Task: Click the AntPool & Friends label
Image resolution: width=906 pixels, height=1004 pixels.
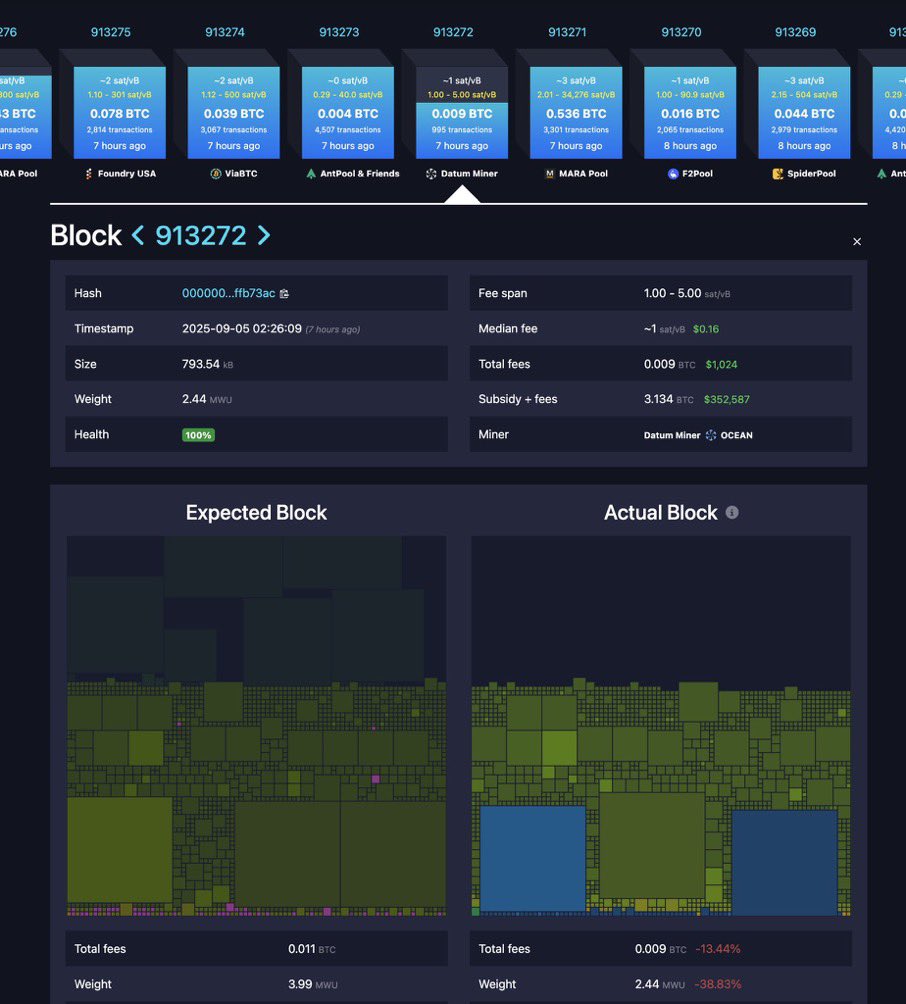Action: 360,174
